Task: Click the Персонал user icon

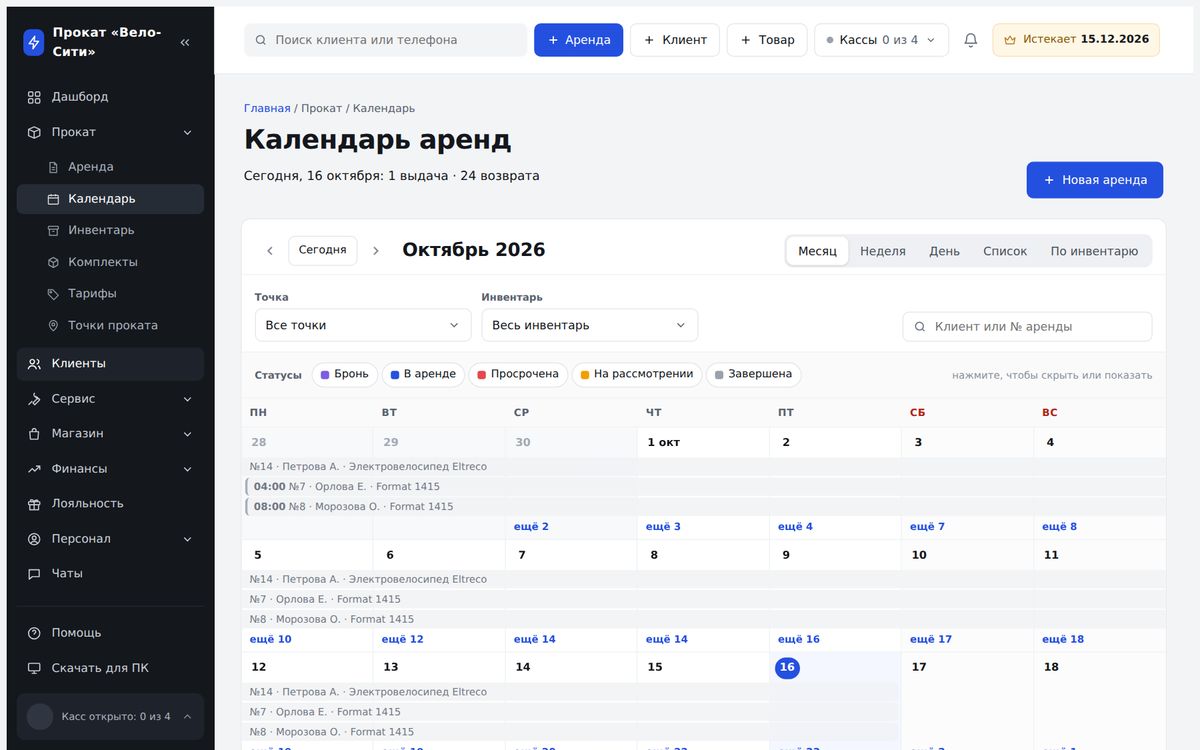Action: 34,539
